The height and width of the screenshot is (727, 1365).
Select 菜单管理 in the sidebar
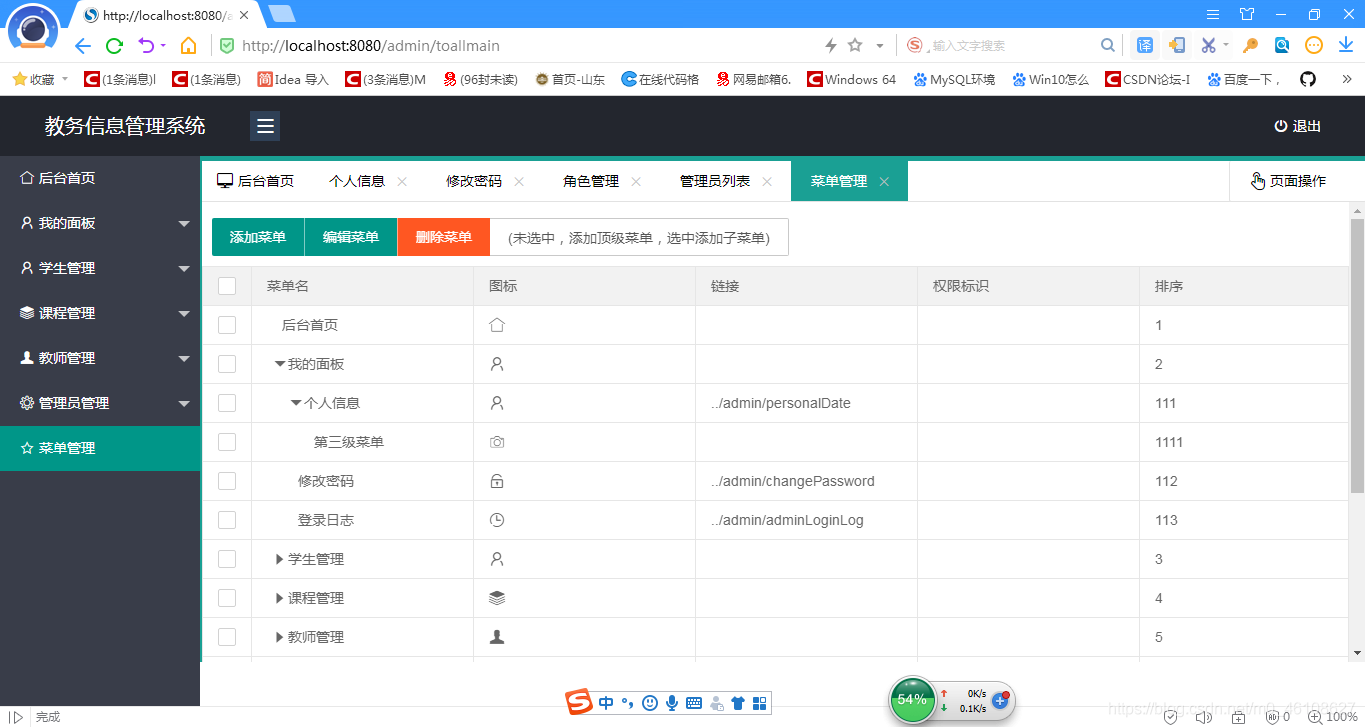pos(100,448)
